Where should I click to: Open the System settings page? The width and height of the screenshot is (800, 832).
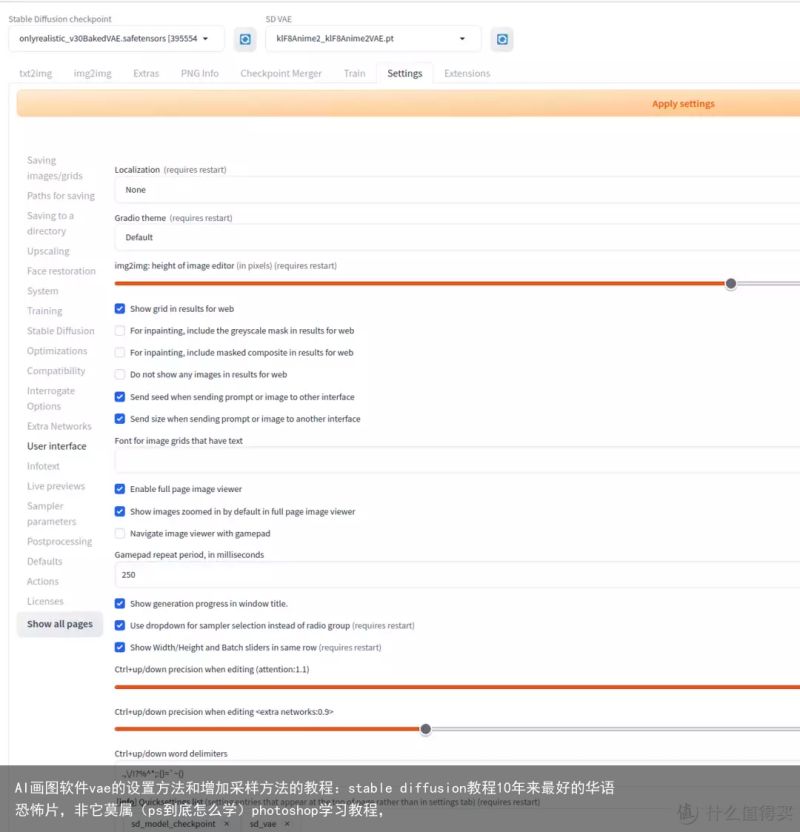42,291
